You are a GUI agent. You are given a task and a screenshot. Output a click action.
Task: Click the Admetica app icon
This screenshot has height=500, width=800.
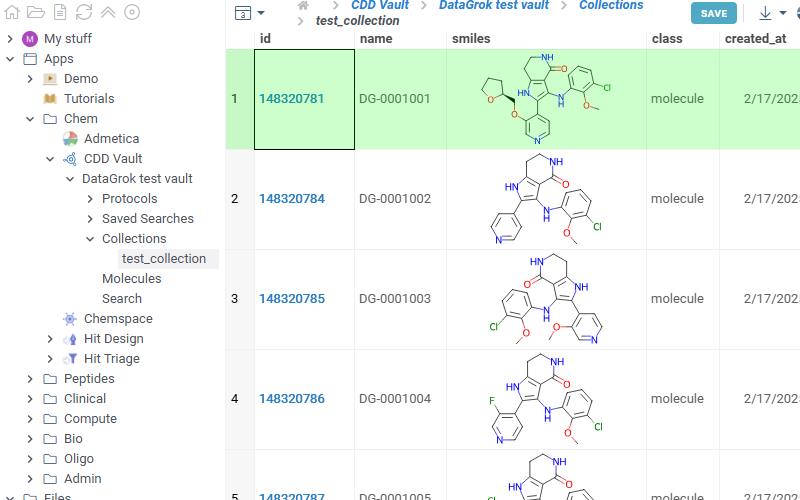tap(70, 139)
